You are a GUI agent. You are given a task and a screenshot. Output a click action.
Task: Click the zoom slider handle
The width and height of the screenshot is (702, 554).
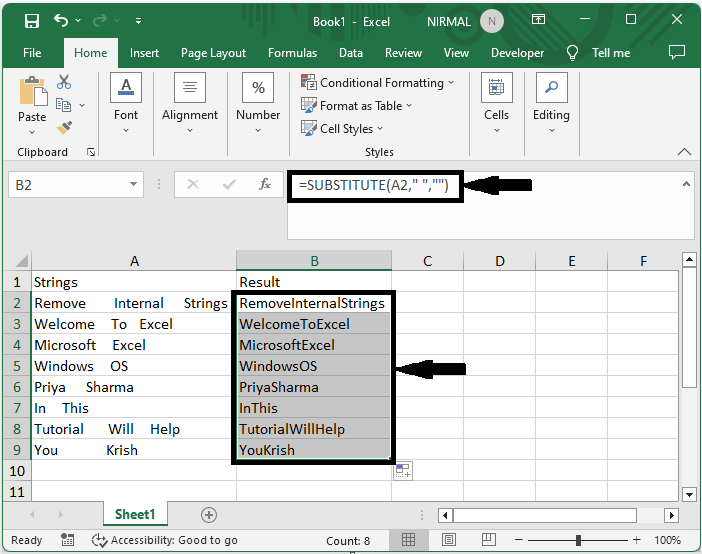[x=578, y=540]
